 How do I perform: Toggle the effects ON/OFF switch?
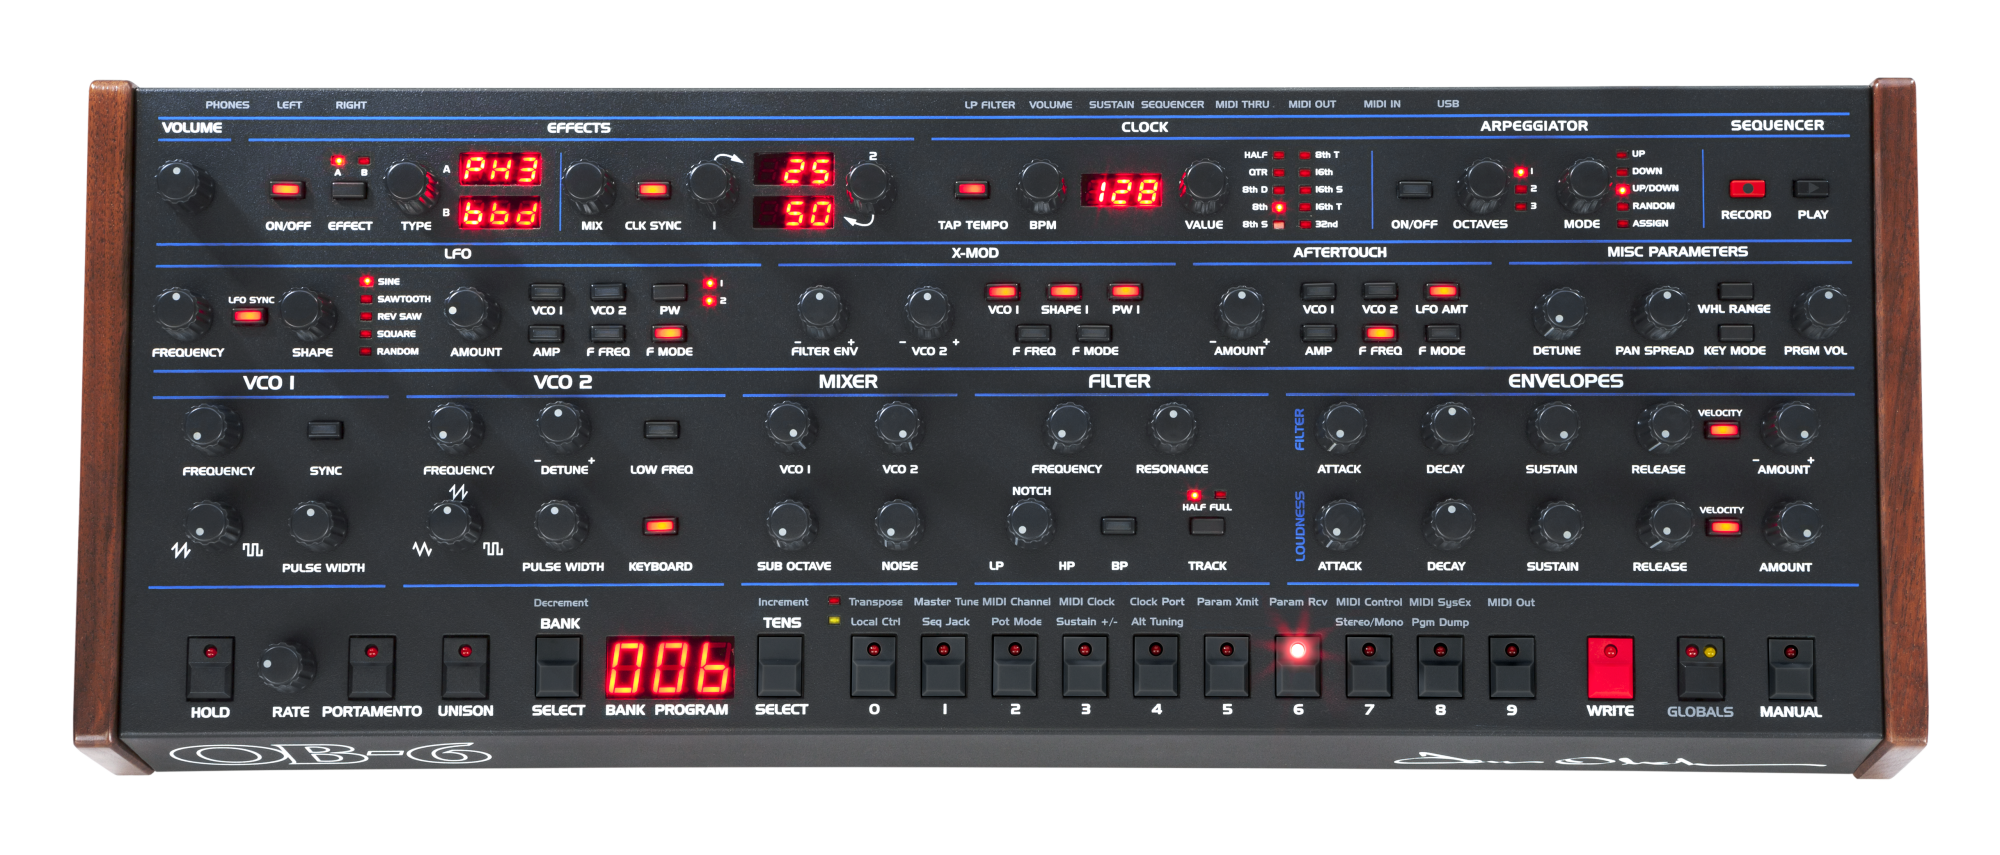287,190
